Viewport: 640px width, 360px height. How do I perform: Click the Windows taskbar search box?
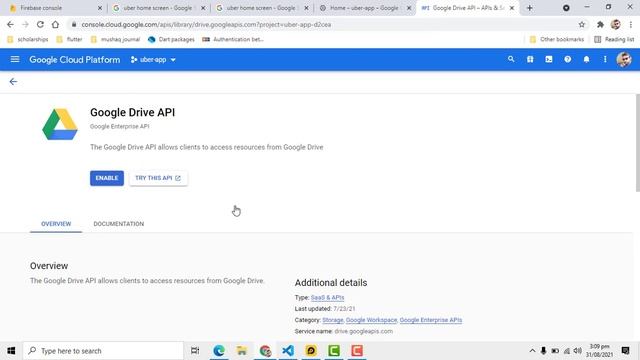tap(103, 351)
